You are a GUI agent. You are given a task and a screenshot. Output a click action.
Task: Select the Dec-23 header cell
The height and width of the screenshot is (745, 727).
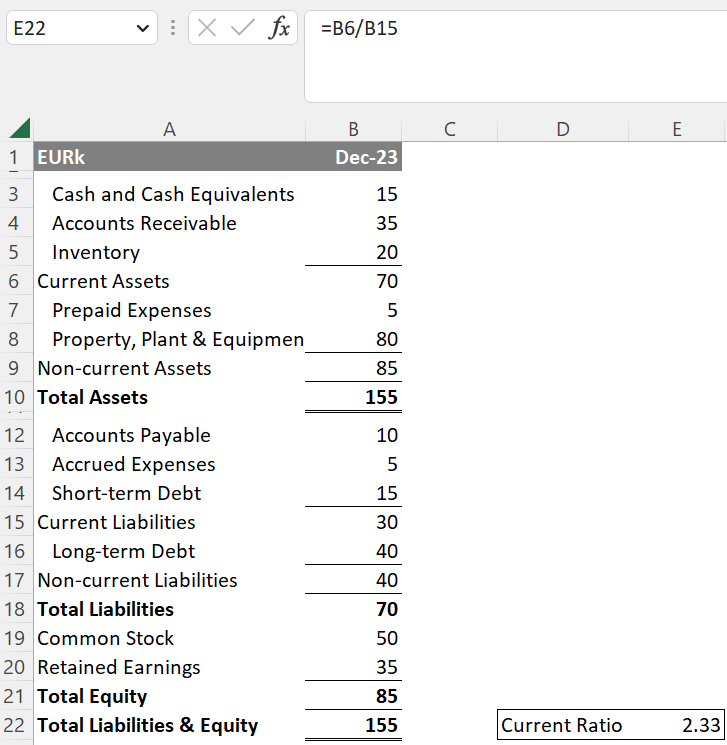353,158
